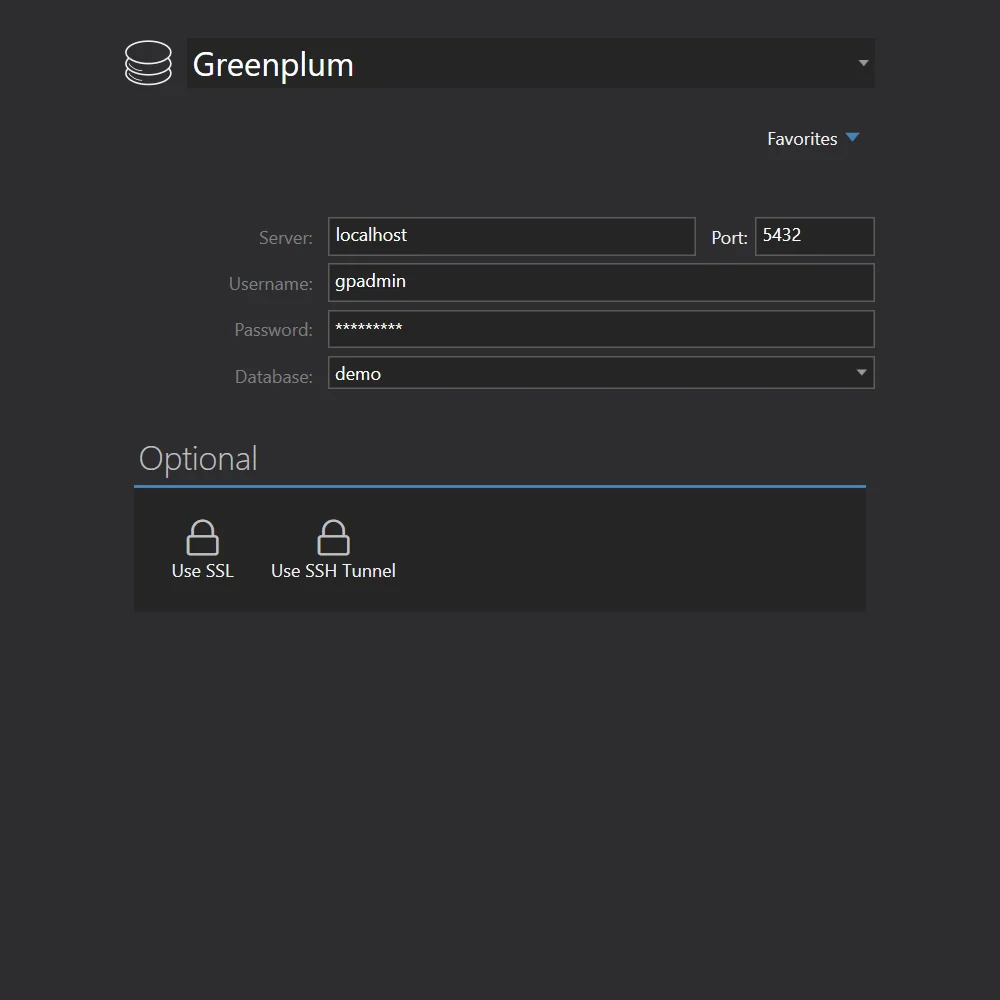The width and height of the screenshot is (1000, 1000).
Task: Select the Optional section header
Action: click(198, 458)
